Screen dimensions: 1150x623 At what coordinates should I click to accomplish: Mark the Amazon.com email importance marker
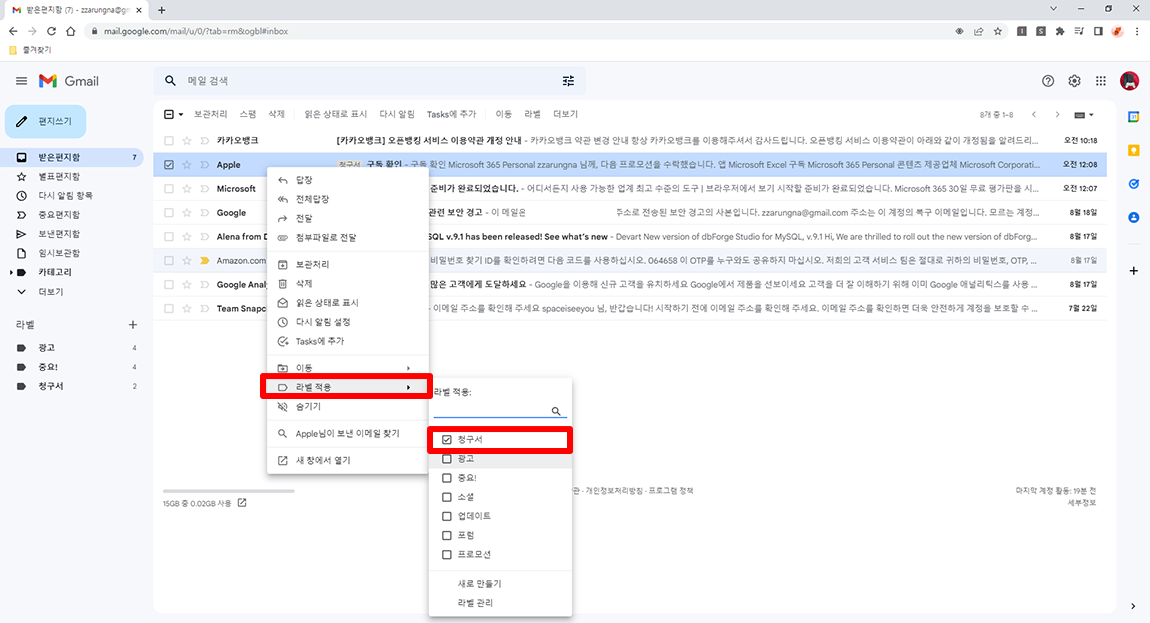(205, 261)
